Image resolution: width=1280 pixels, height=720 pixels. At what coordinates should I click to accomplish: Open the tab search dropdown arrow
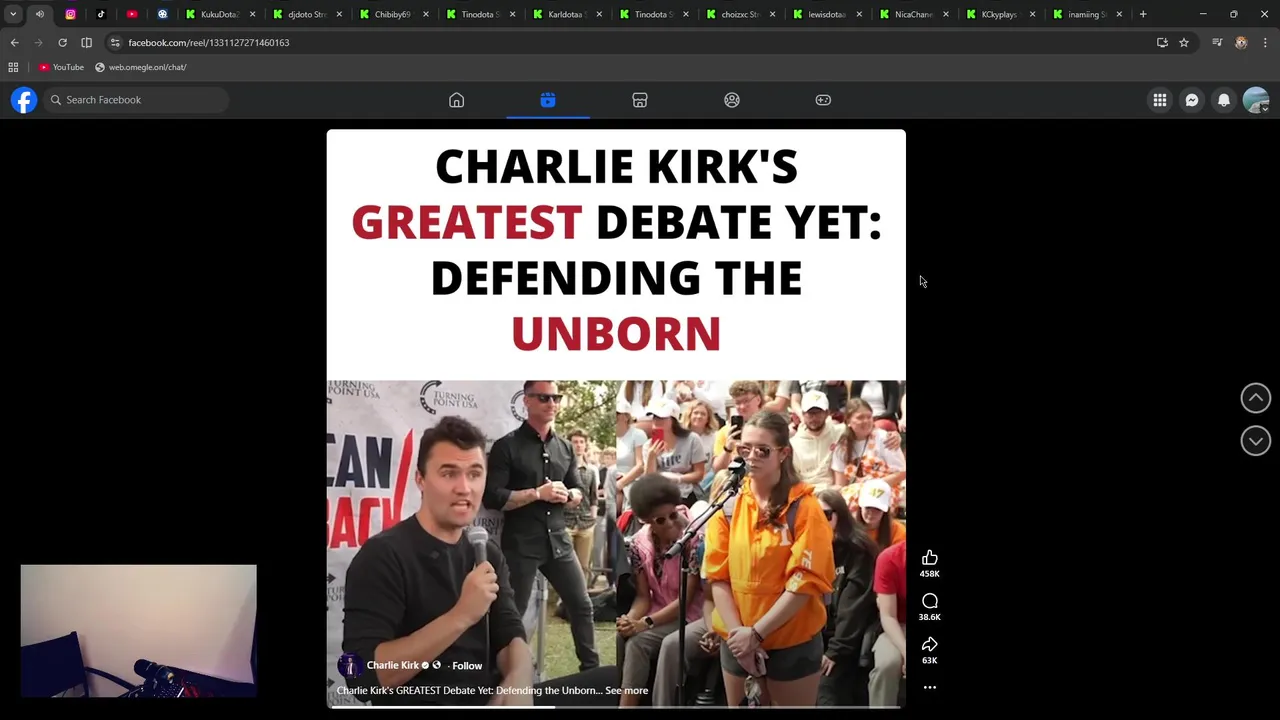(13, 14)
